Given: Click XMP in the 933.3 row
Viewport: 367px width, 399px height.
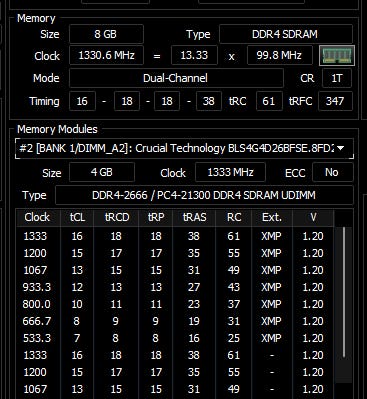Looking at the screenshot, I should [x=271, y=287].
